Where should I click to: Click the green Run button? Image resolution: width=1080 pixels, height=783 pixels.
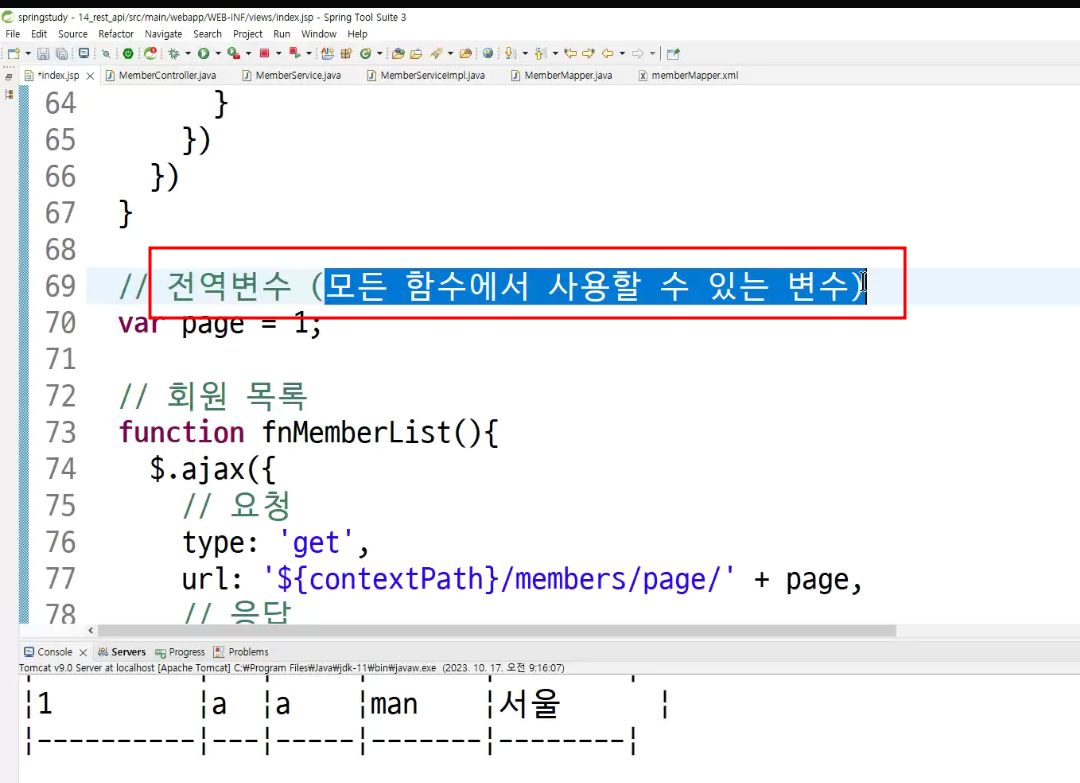pyautogui.click(x=203, y=54)
